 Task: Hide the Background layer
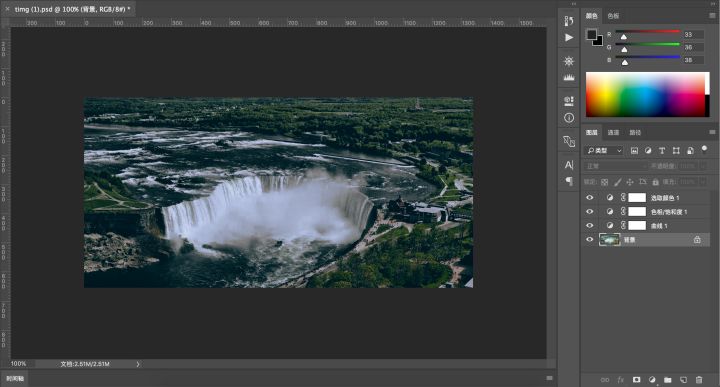[590, 240]
